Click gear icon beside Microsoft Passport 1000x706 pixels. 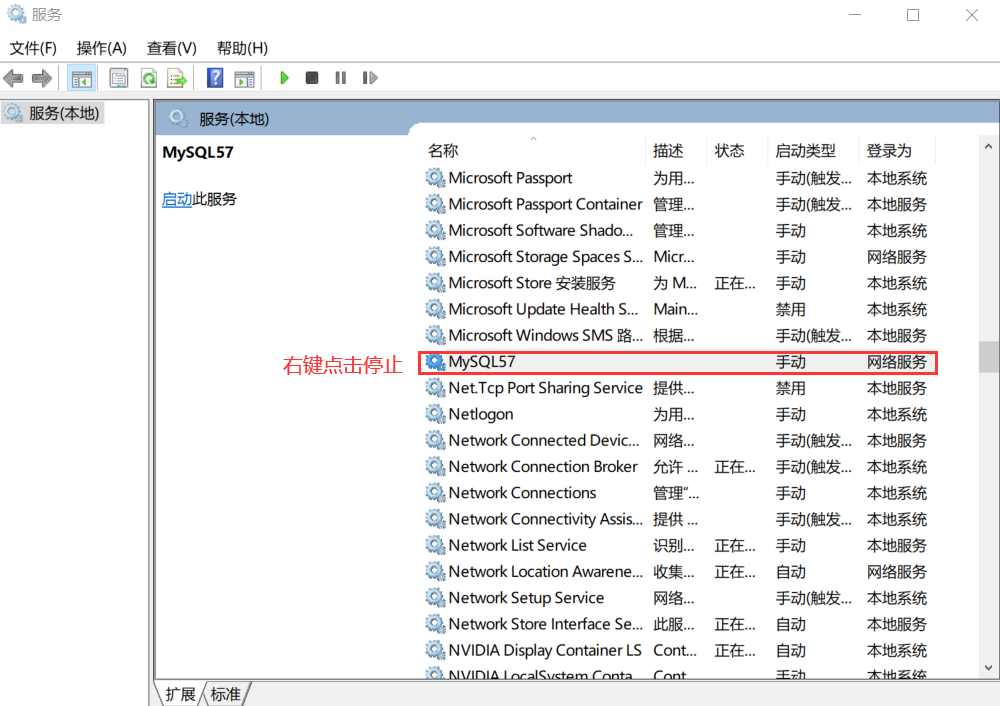(x=435, y=178)
